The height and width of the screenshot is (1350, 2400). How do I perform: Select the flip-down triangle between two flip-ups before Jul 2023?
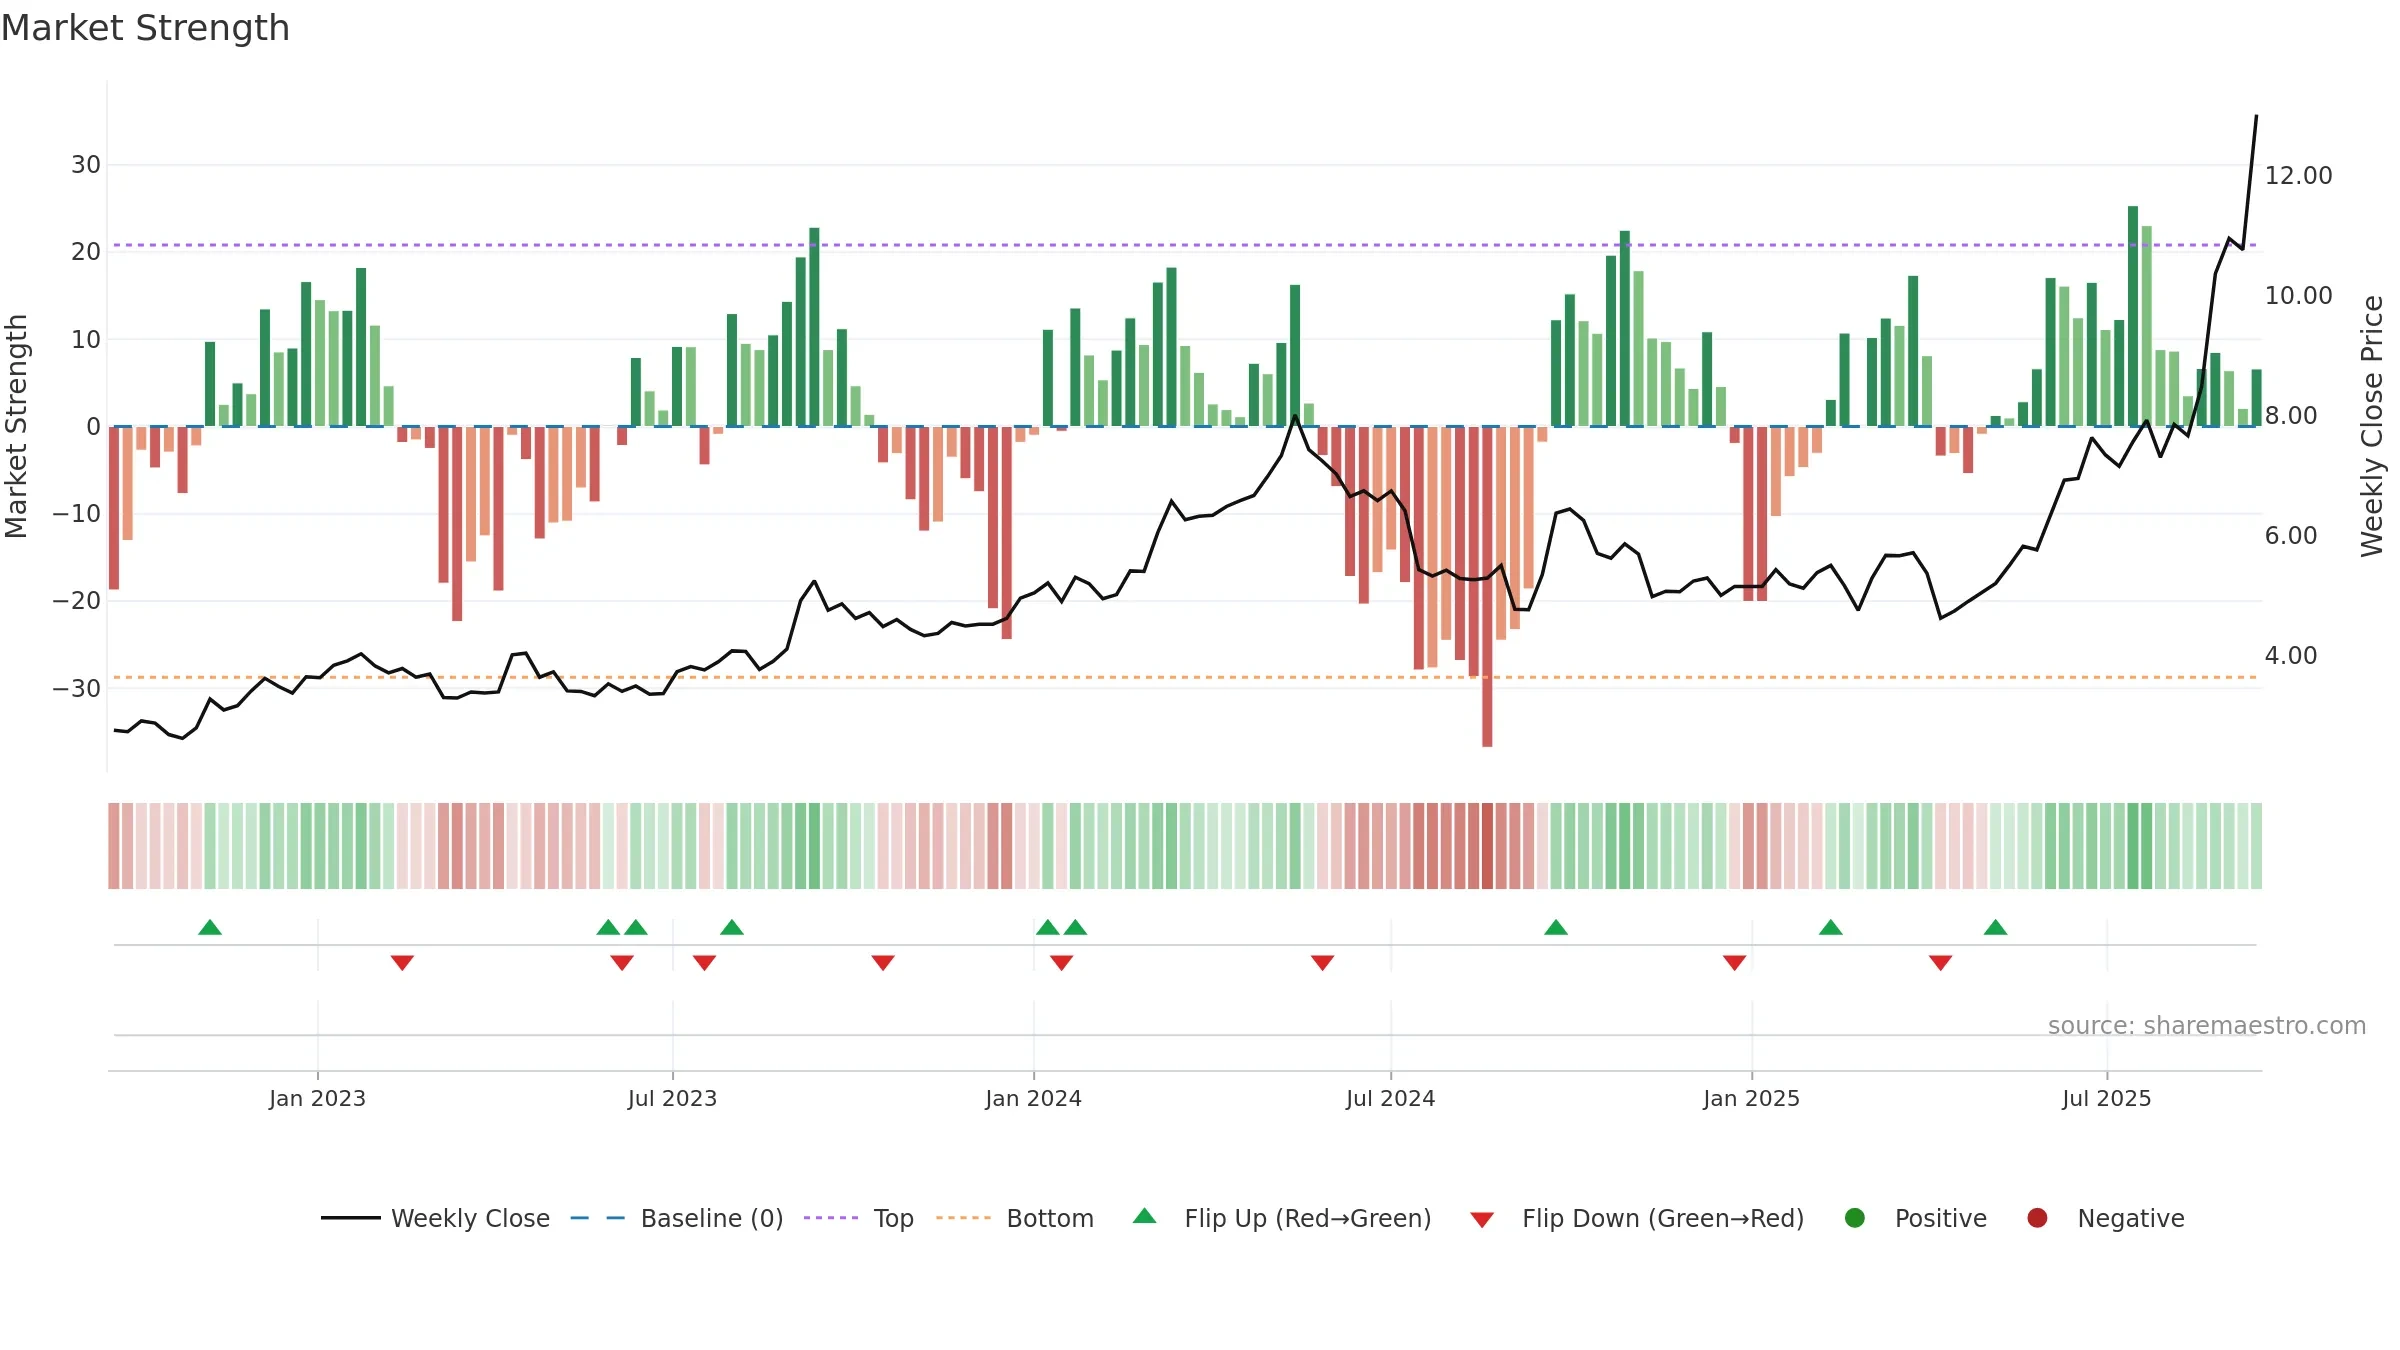pyautogui.click(x=622, y=962)
